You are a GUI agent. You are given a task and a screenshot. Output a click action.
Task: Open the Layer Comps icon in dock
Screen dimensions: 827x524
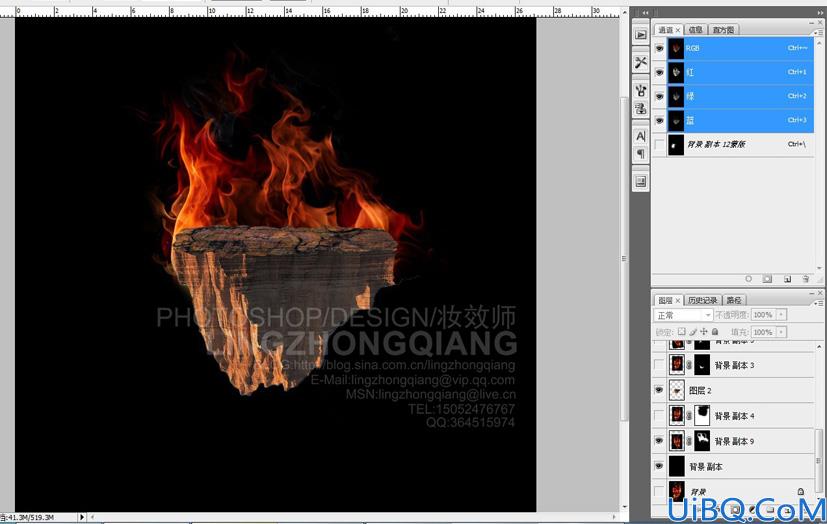pos(641,181)
